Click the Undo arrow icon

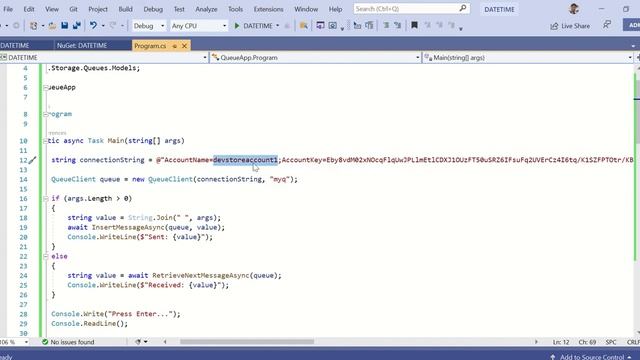[93, 25]
